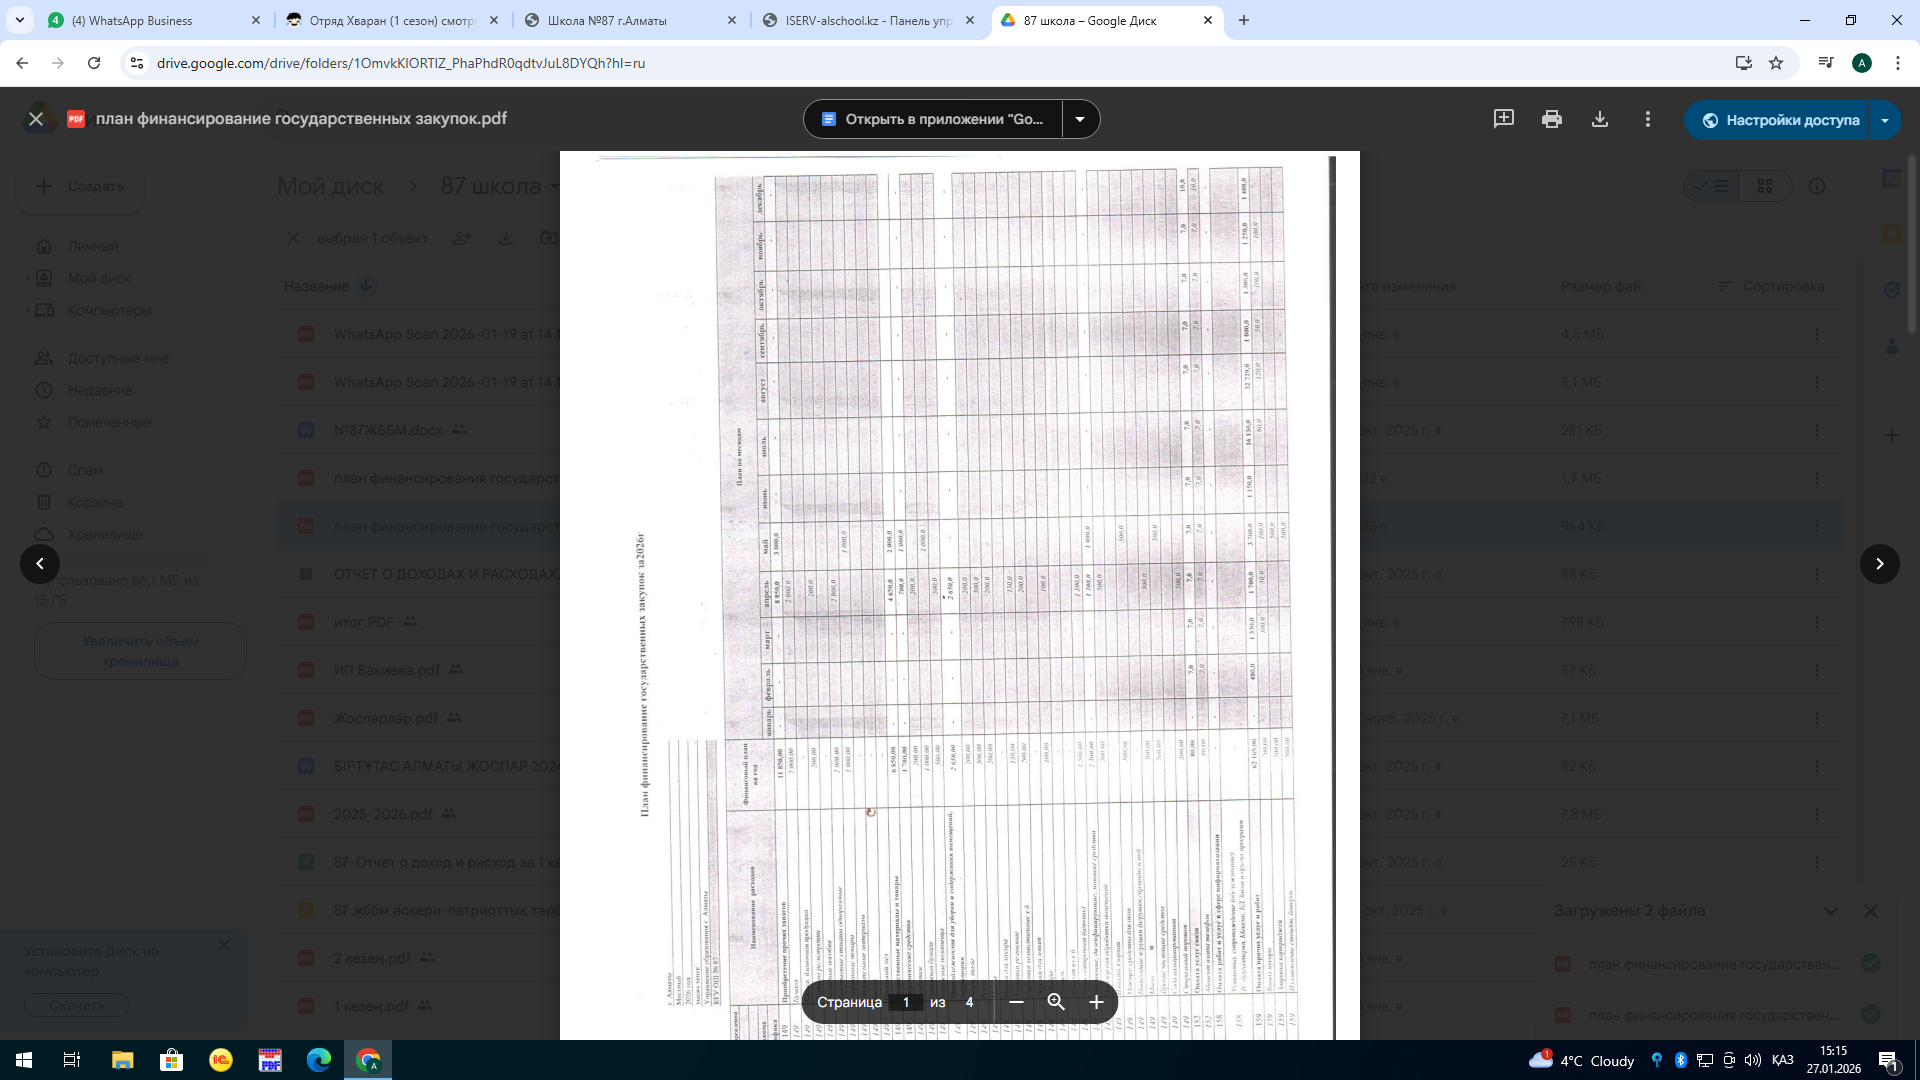The image size is (1920, 1080).
Task: Open the notification center icon
Action: [x=1888, y=1060]
